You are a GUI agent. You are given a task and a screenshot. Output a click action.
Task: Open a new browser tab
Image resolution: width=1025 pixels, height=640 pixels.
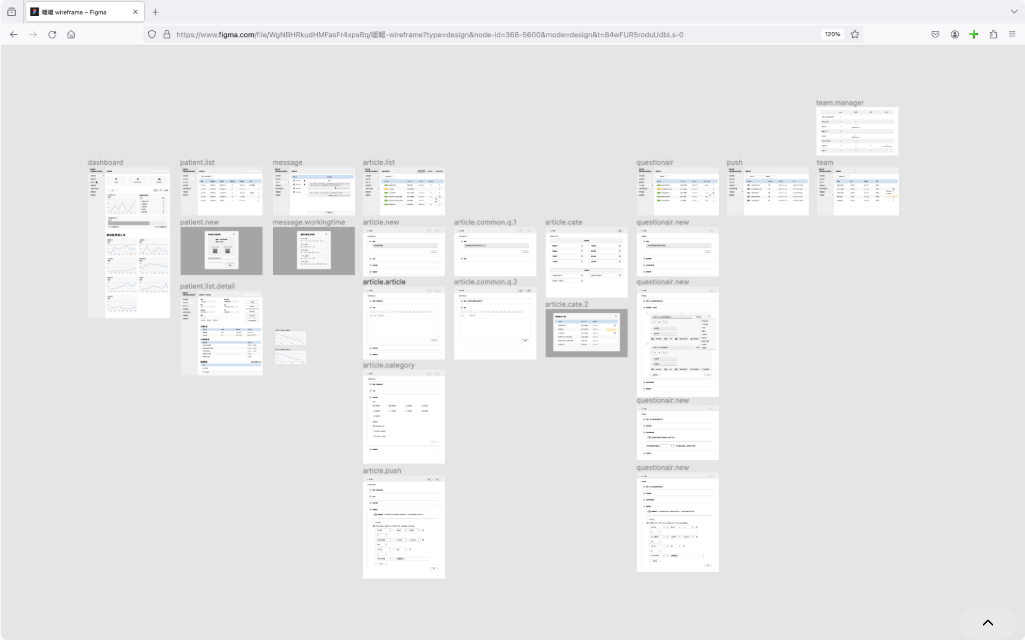[x=155, y=12]
